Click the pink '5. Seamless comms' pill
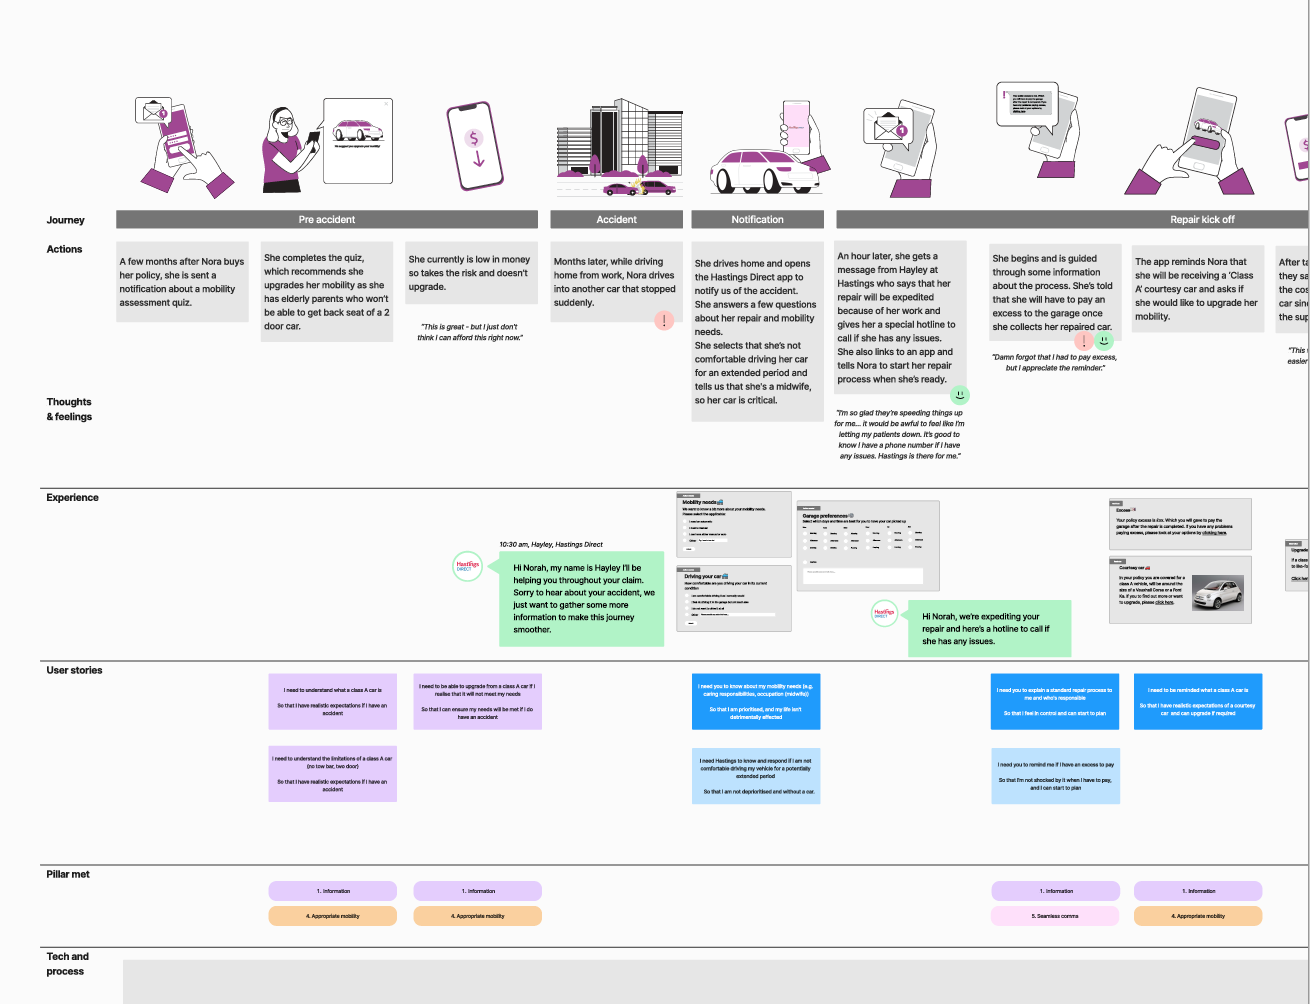This screenshot has width=1310, height=1004. (1056, 915)
